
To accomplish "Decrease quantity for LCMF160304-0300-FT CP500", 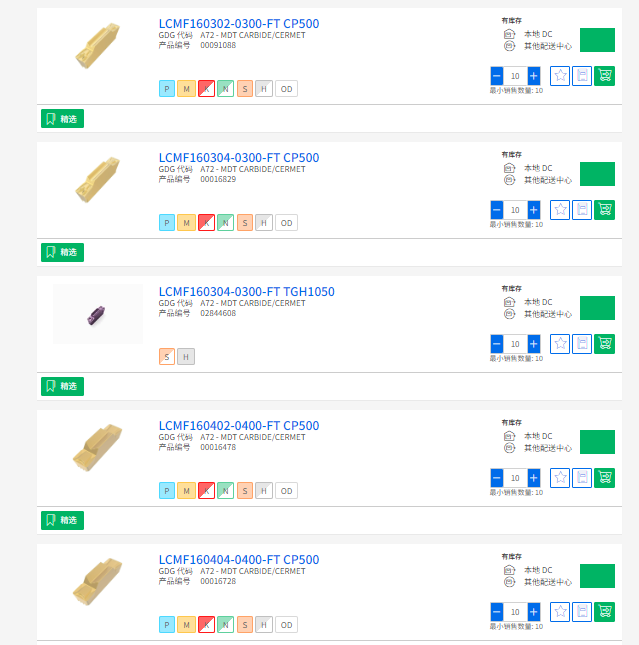I will 497,210.
